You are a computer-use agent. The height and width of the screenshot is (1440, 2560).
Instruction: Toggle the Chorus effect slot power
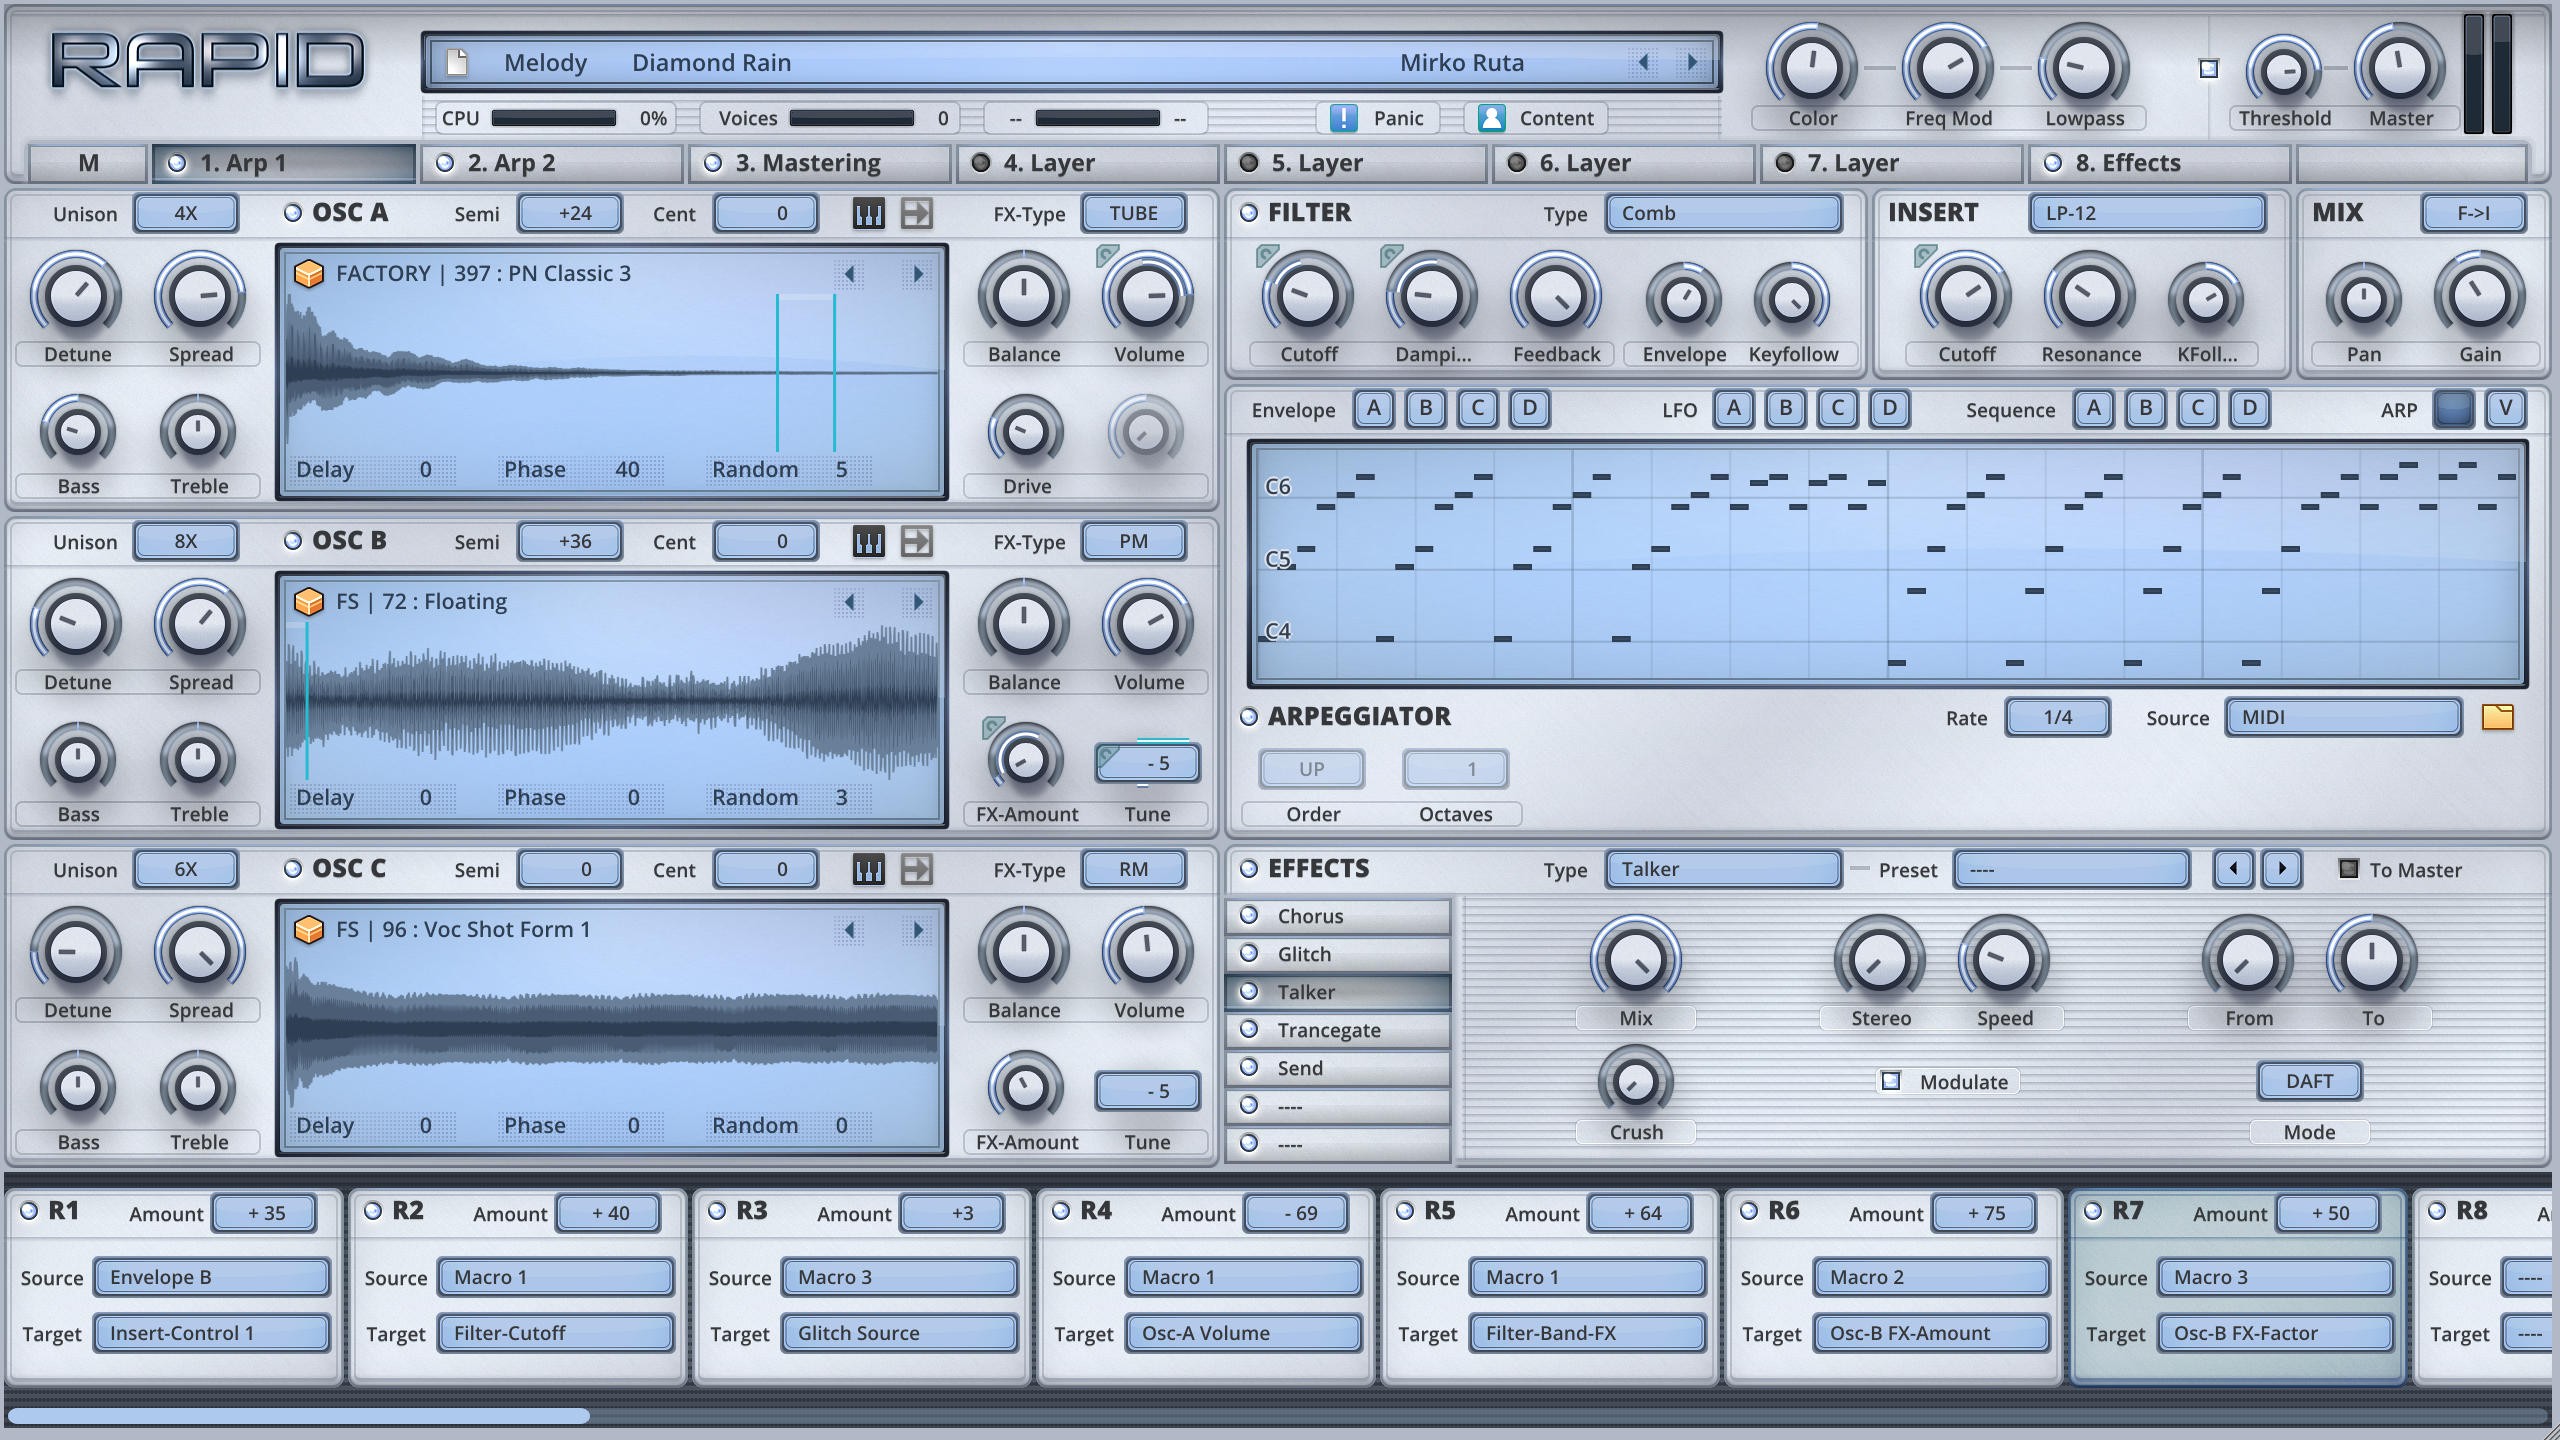pos(1248,914)
